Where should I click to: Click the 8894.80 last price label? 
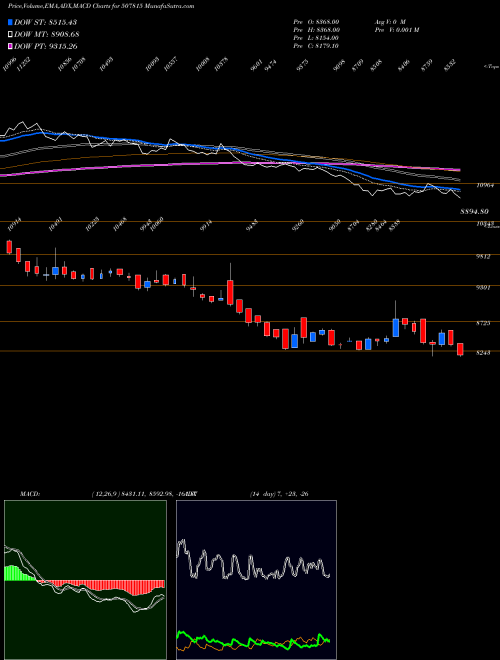click(x=474, y=211)
